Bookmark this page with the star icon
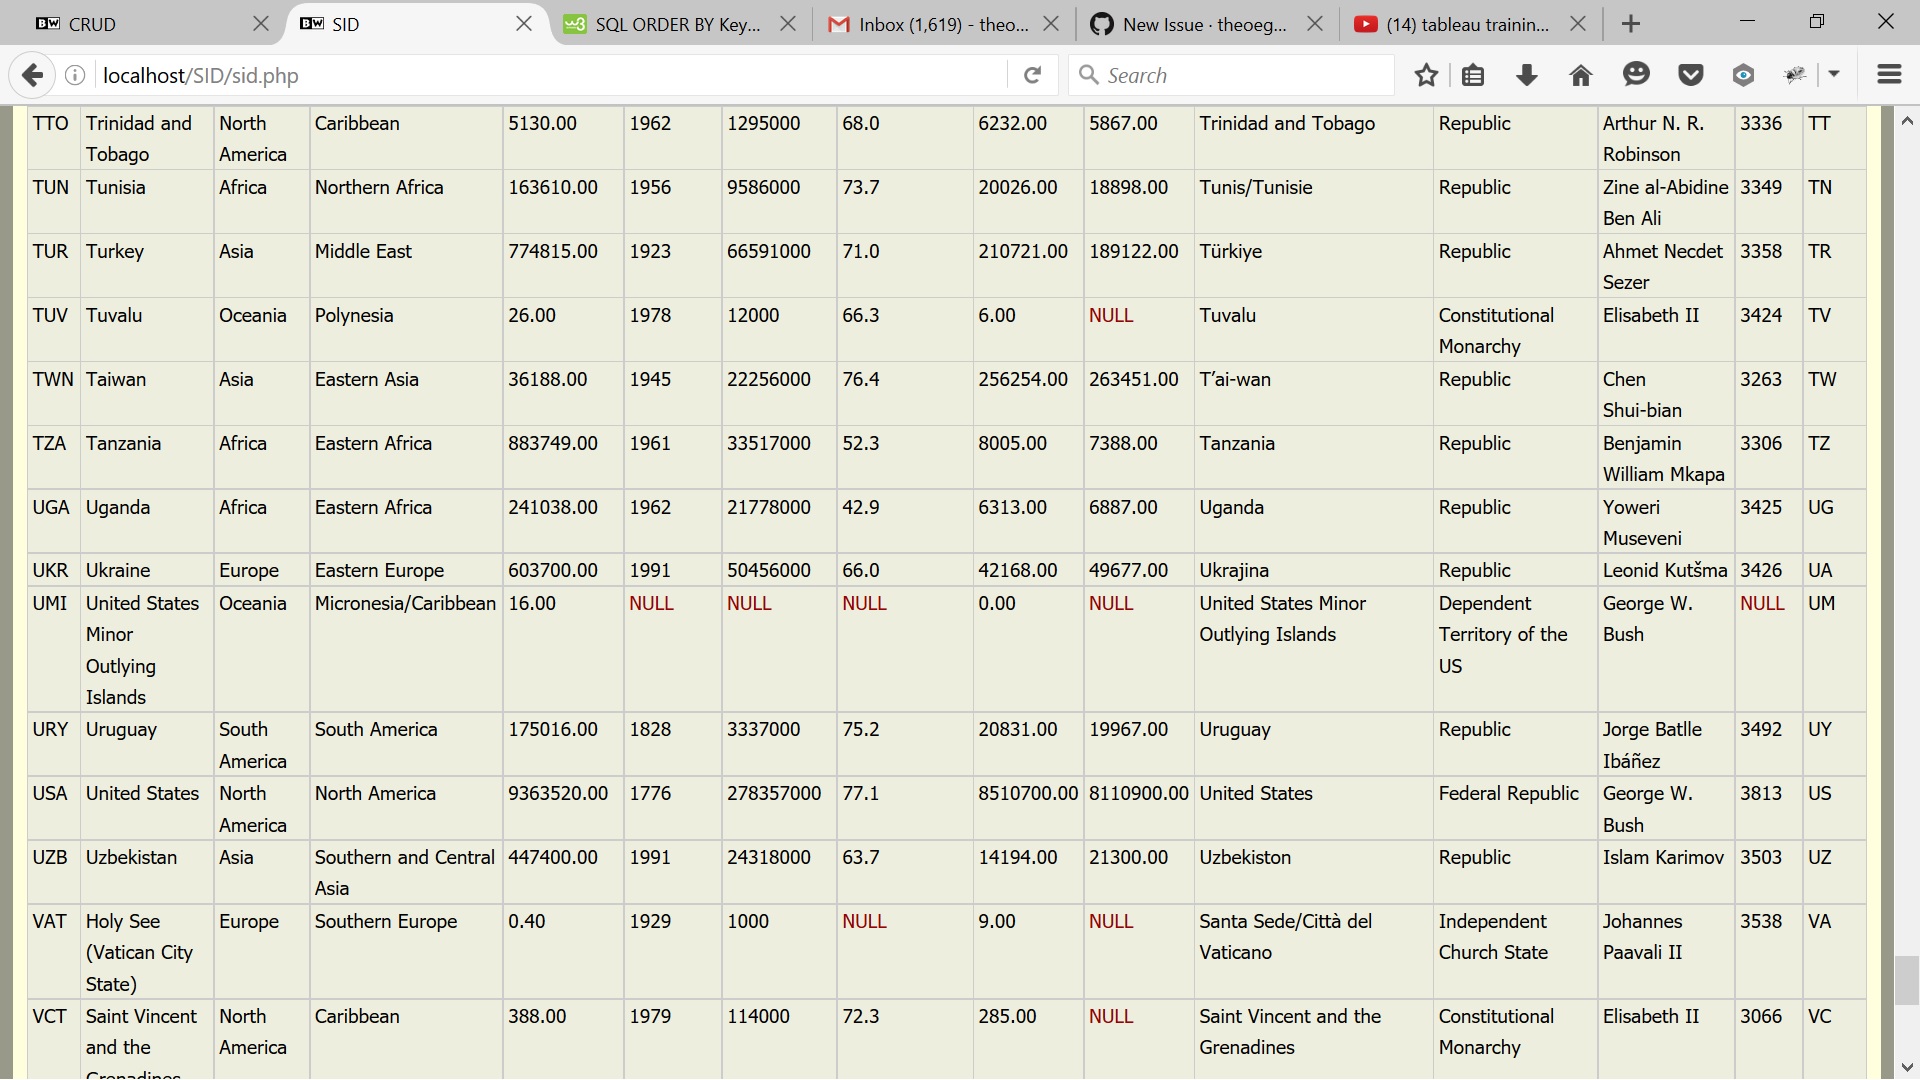This screenshot has height=1080, width=1920. click(x=1427, y=75)
